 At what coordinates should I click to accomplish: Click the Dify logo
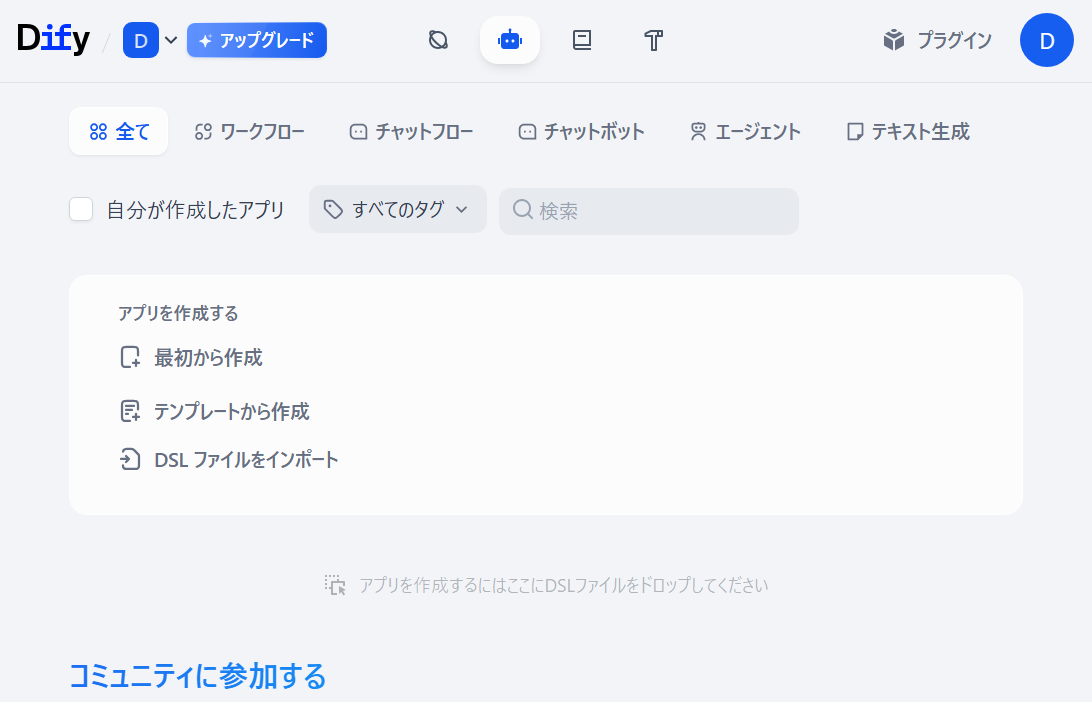click(53, 38)
